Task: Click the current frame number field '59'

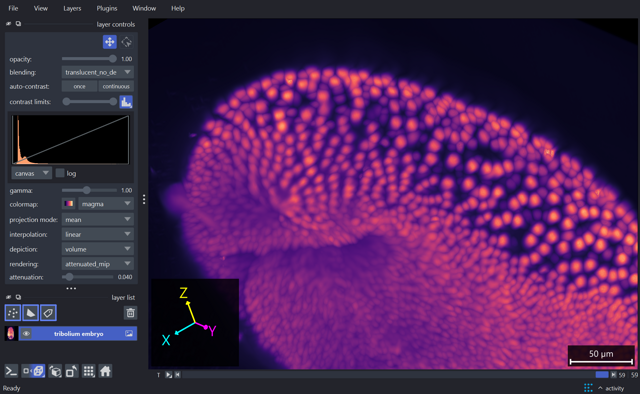Action: (x=622, y=375)
